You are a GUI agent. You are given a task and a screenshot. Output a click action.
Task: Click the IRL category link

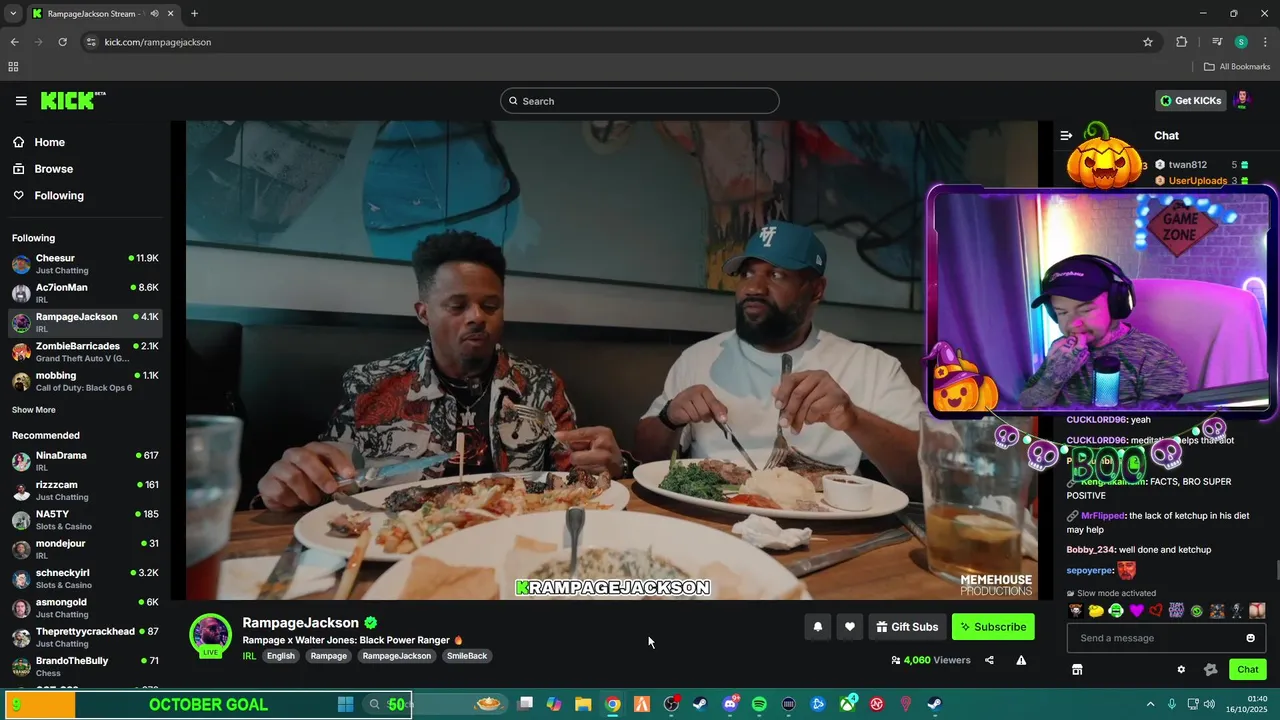click(x=249, y=656)
